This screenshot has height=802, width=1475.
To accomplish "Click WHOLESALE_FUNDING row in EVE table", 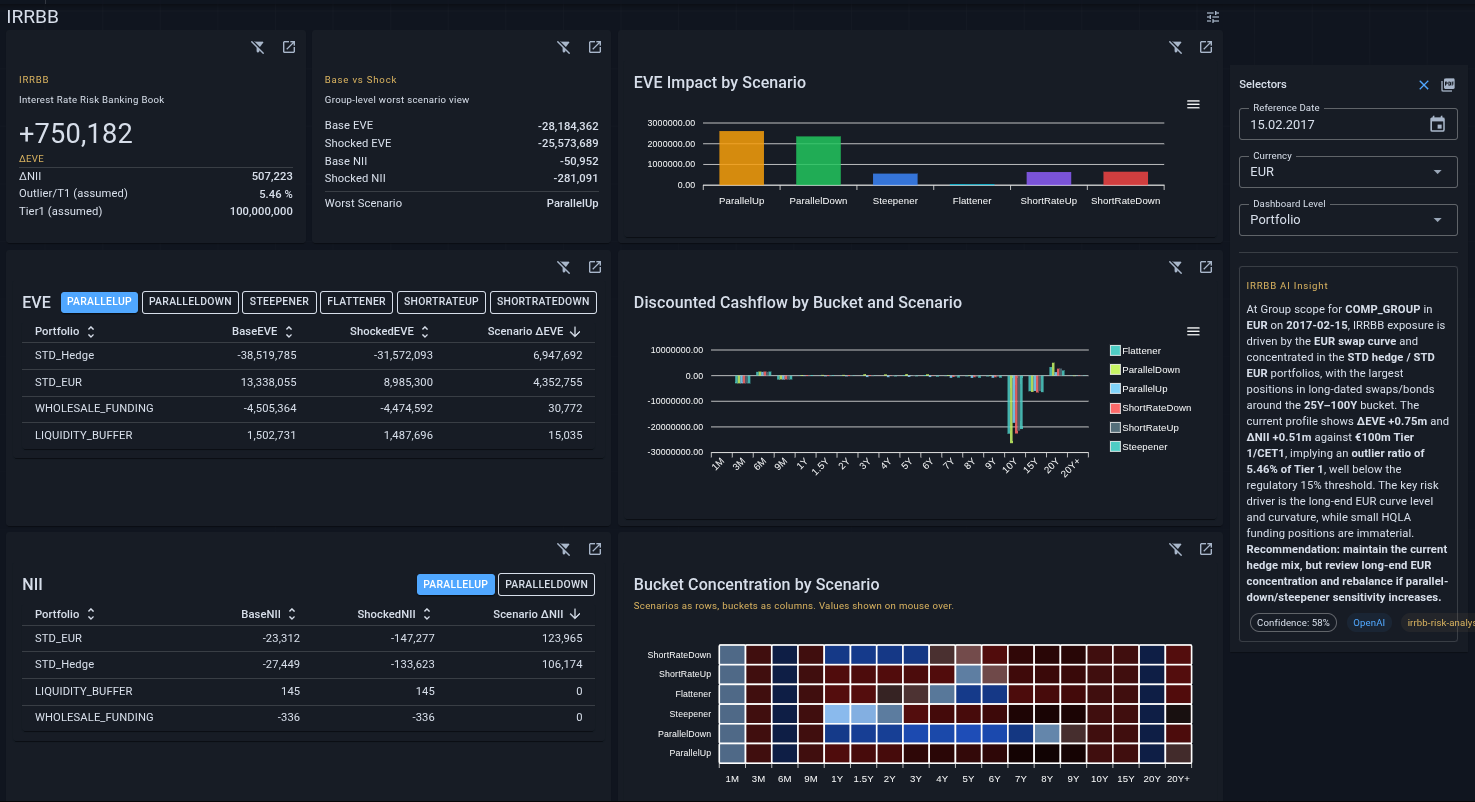I will (309, 408).
